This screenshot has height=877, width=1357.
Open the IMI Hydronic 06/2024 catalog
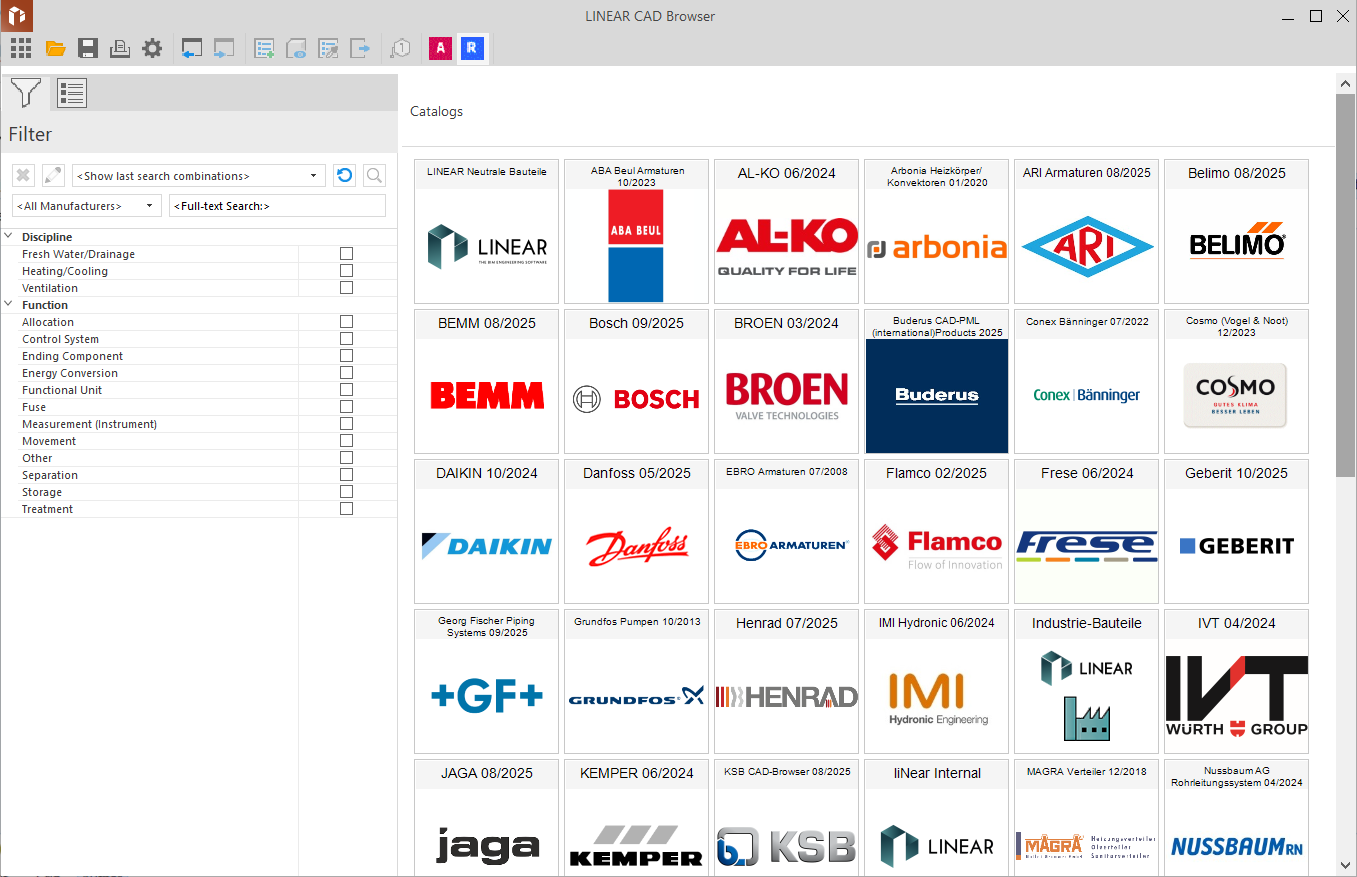point(937,681)
